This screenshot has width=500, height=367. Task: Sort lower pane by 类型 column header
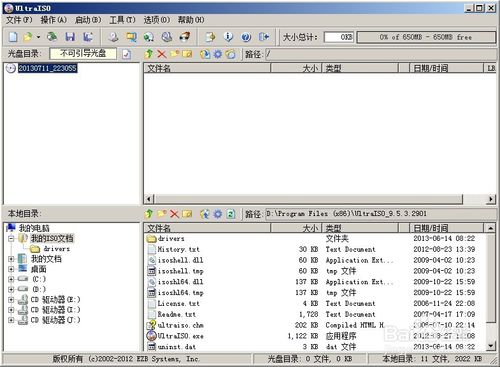click(x=360, y=228)
